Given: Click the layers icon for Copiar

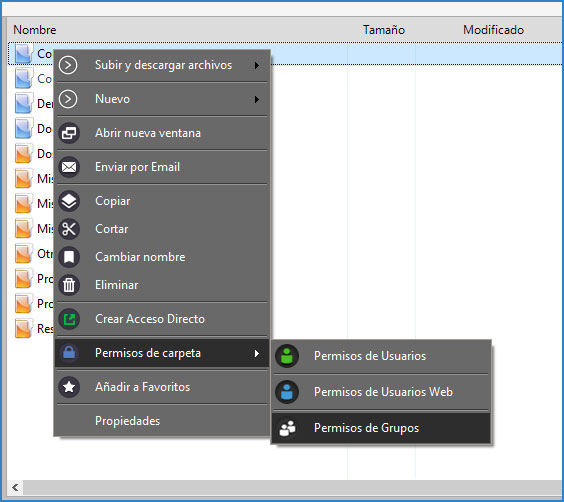Looking at the screenshot, I should pyautogui.click(x=69, y=201).
